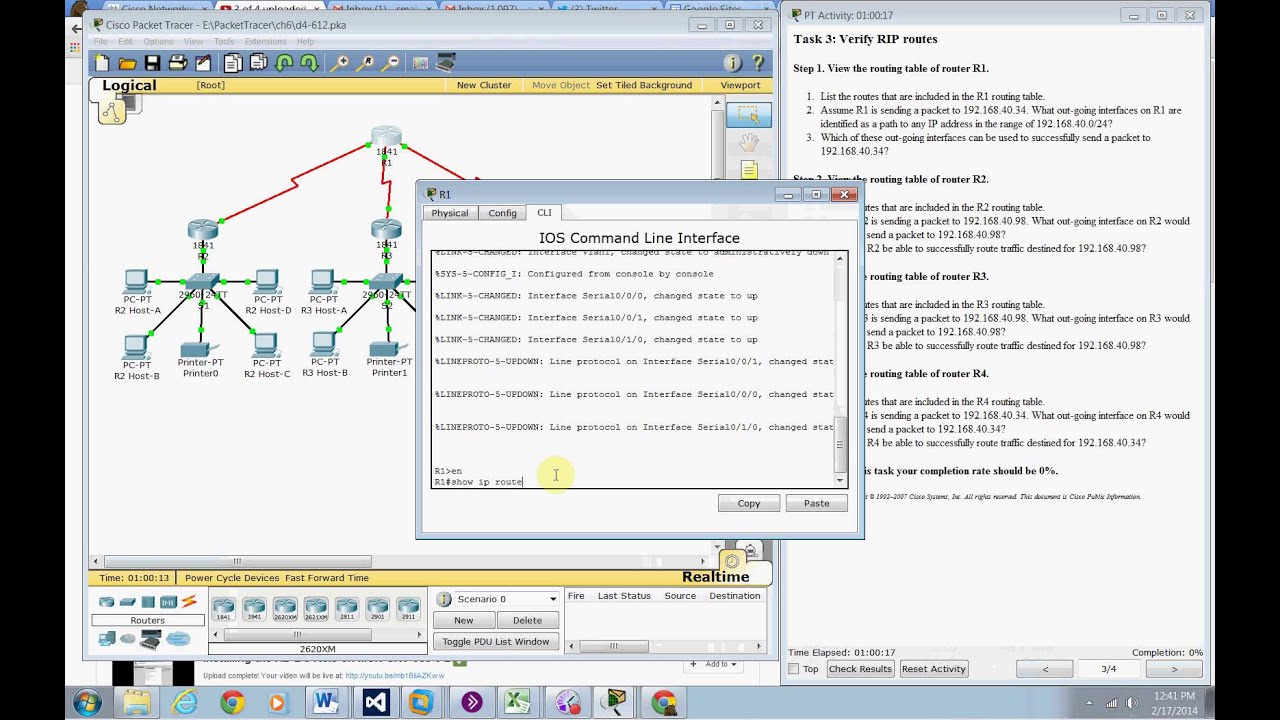Select the Switches device category icon
This screenshot has height=720, width=1280.
(x=127, y=602)
